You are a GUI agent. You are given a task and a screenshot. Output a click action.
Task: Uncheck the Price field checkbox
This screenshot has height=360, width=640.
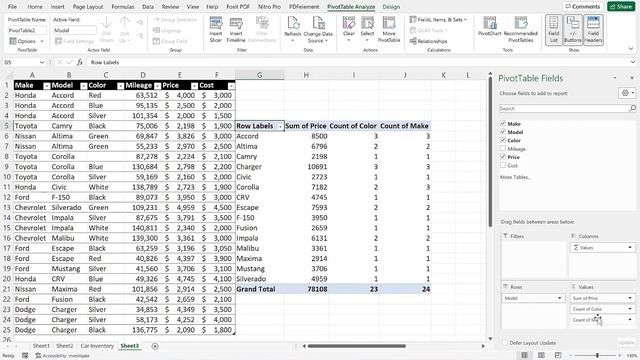tap(503, 157)
